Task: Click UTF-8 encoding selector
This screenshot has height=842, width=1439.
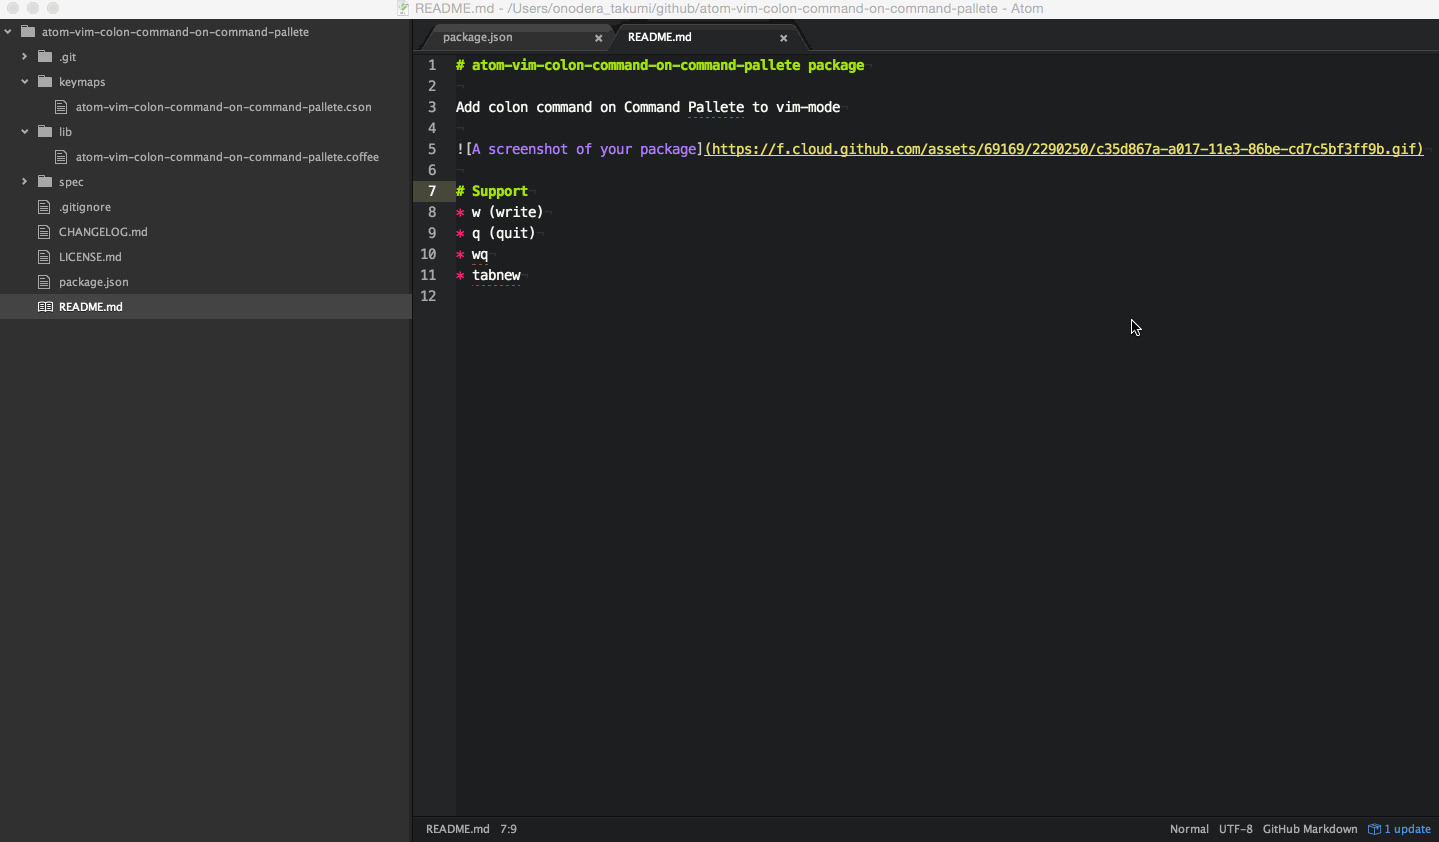Action: [x=1236, y=829]
